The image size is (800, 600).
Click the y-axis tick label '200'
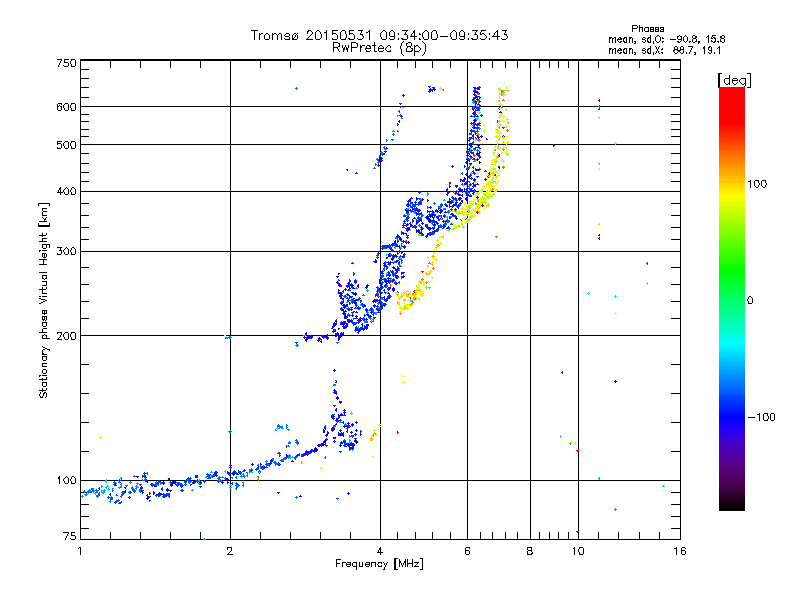point(66,336)
